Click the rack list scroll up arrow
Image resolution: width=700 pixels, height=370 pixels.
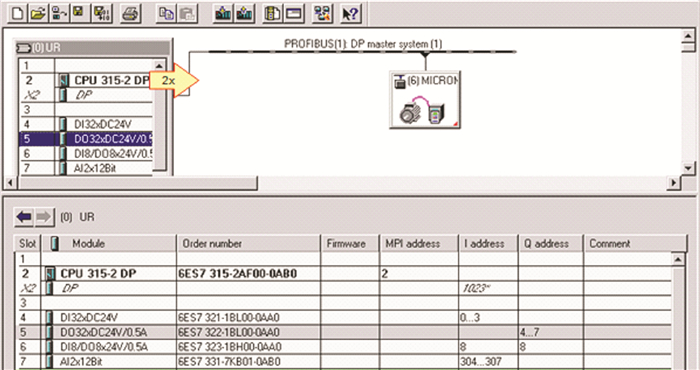(x=158, y=66)
